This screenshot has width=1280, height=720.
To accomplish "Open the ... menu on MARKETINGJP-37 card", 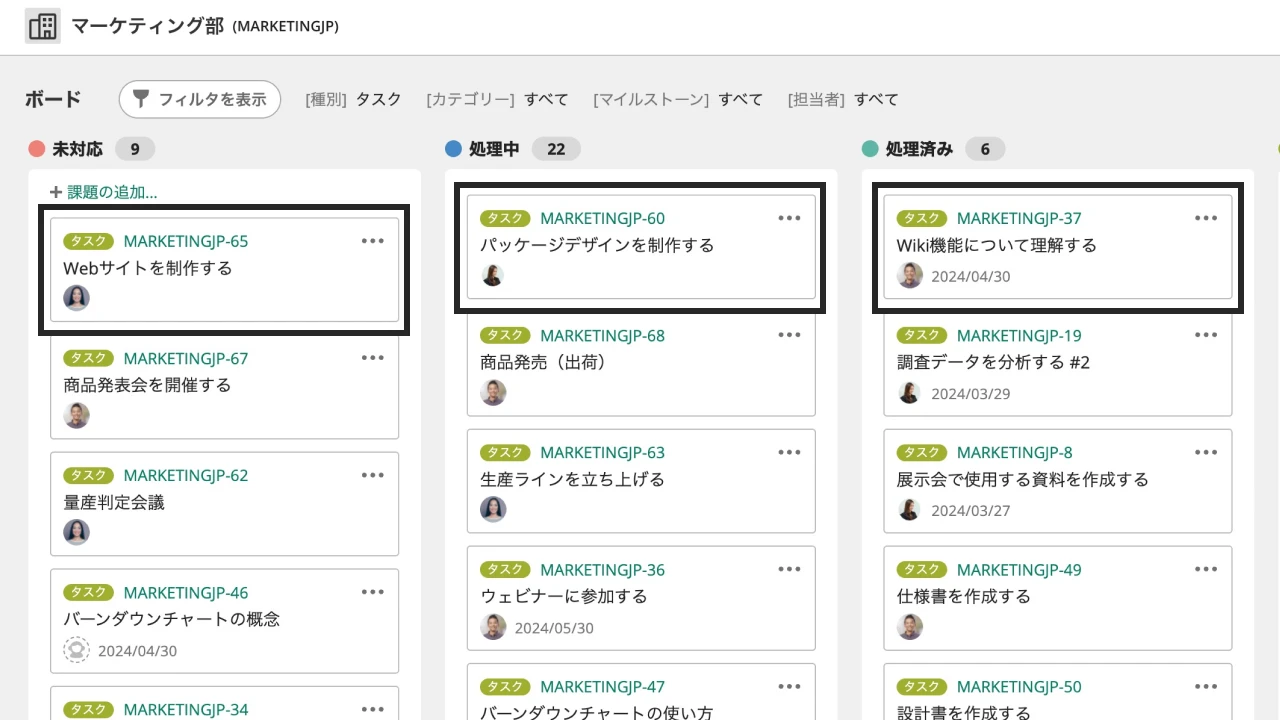I will tap(1206, 218).
